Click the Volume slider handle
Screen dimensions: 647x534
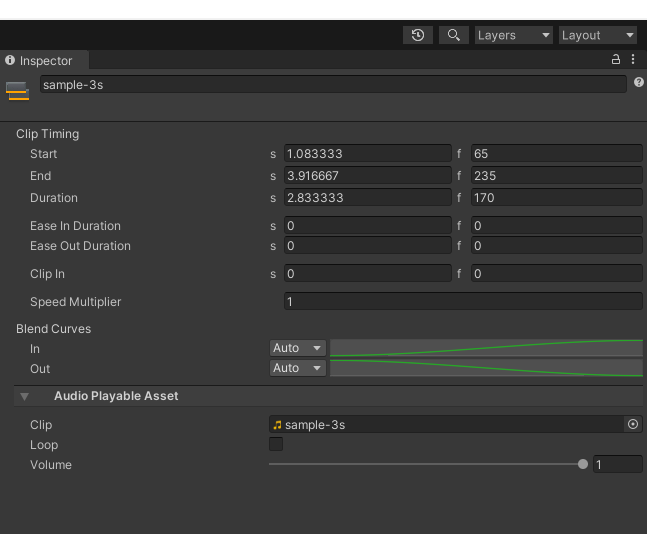[x=583, y=464]
